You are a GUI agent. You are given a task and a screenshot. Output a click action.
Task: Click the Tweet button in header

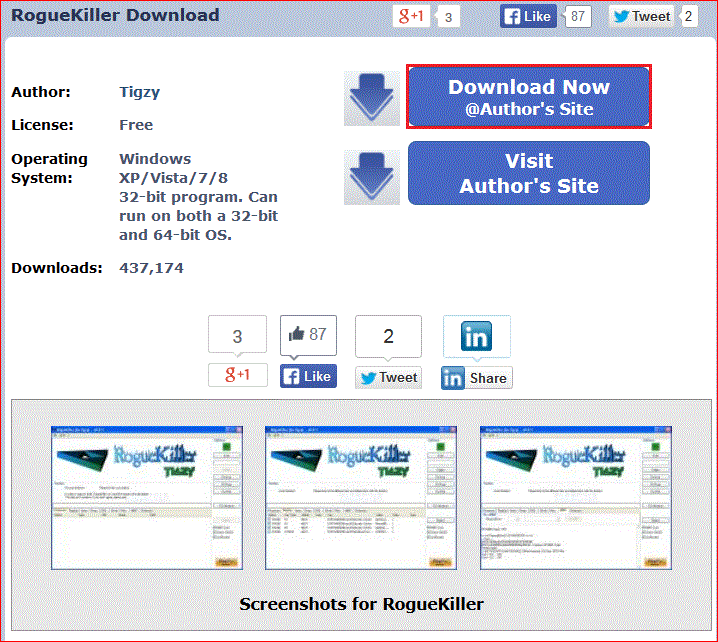click(x=642, y=16)
